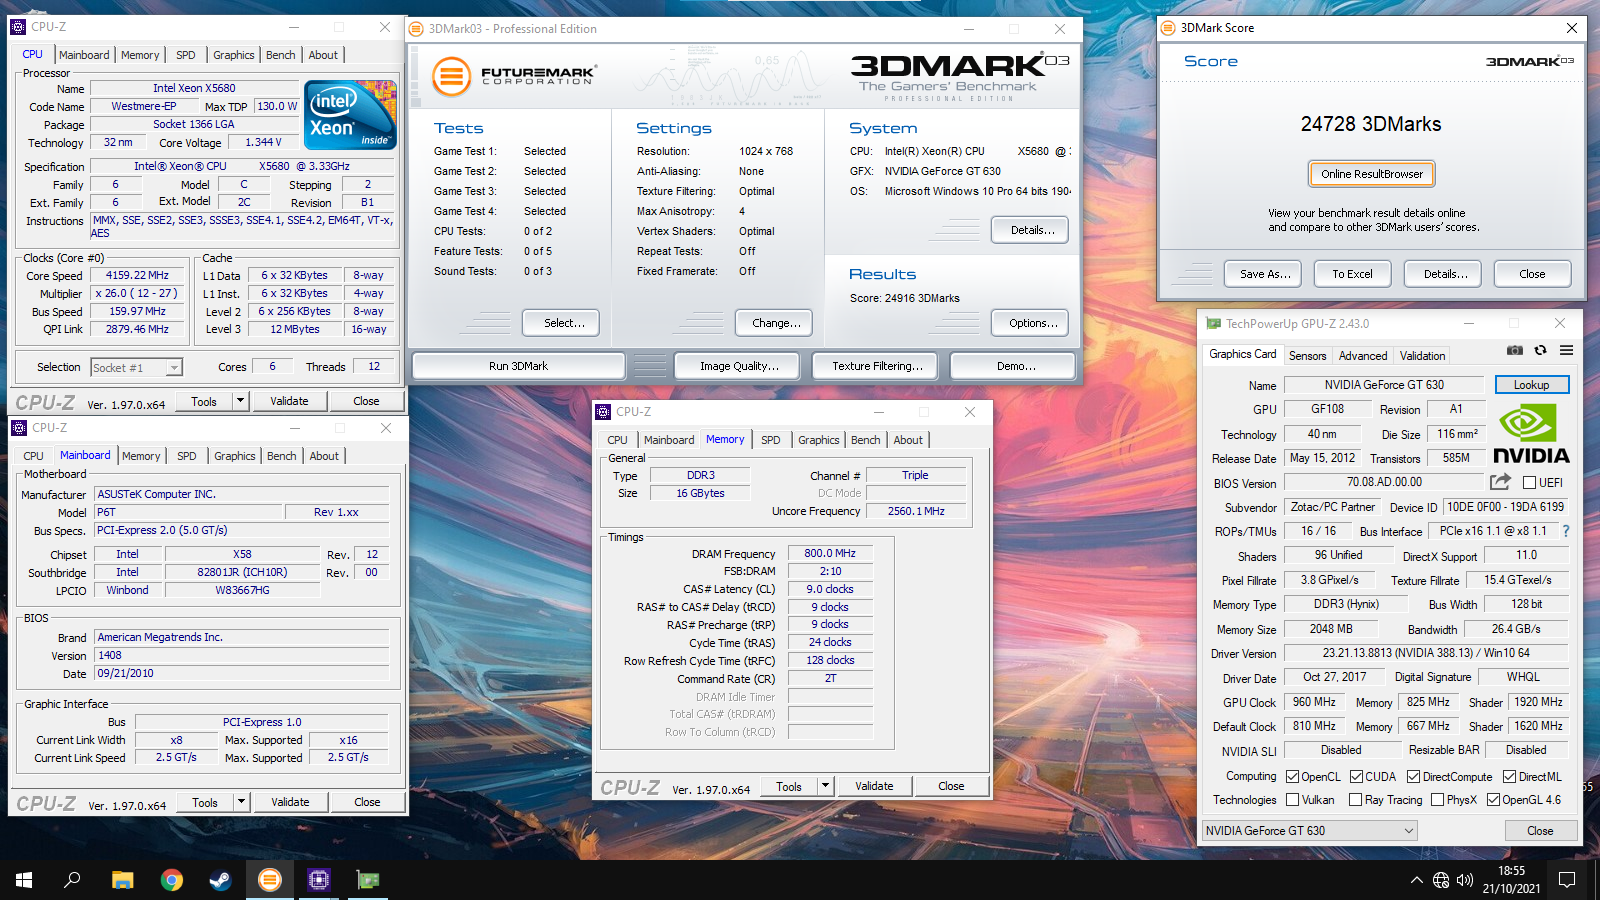
Task: Click the Lookup button in GPU-Z
Action: 1532,385
